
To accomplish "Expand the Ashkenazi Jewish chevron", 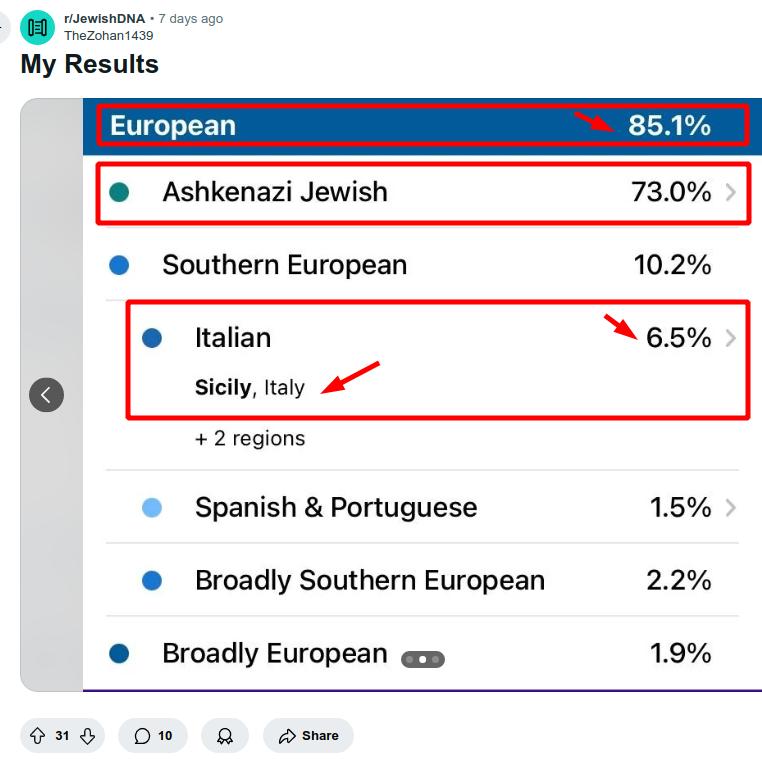I will pyautogui.click(x=730, y=192).
